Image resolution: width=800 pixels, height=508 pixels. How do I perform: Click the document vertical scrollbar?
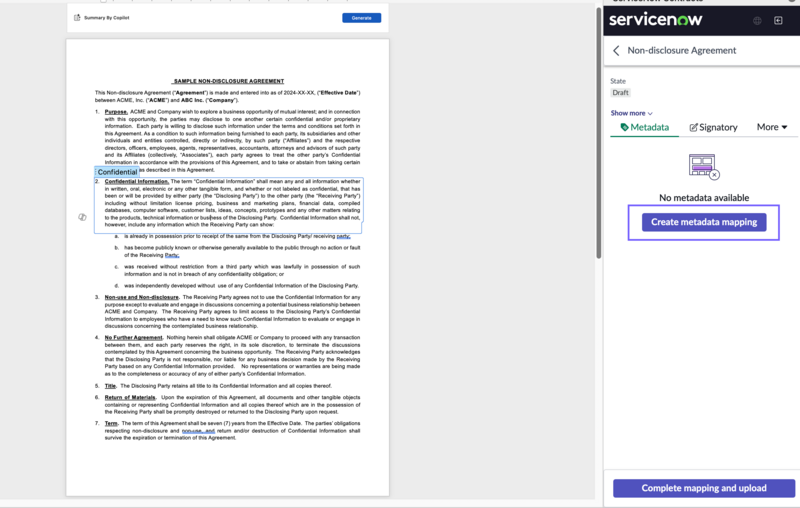click(x=599, y=133)
